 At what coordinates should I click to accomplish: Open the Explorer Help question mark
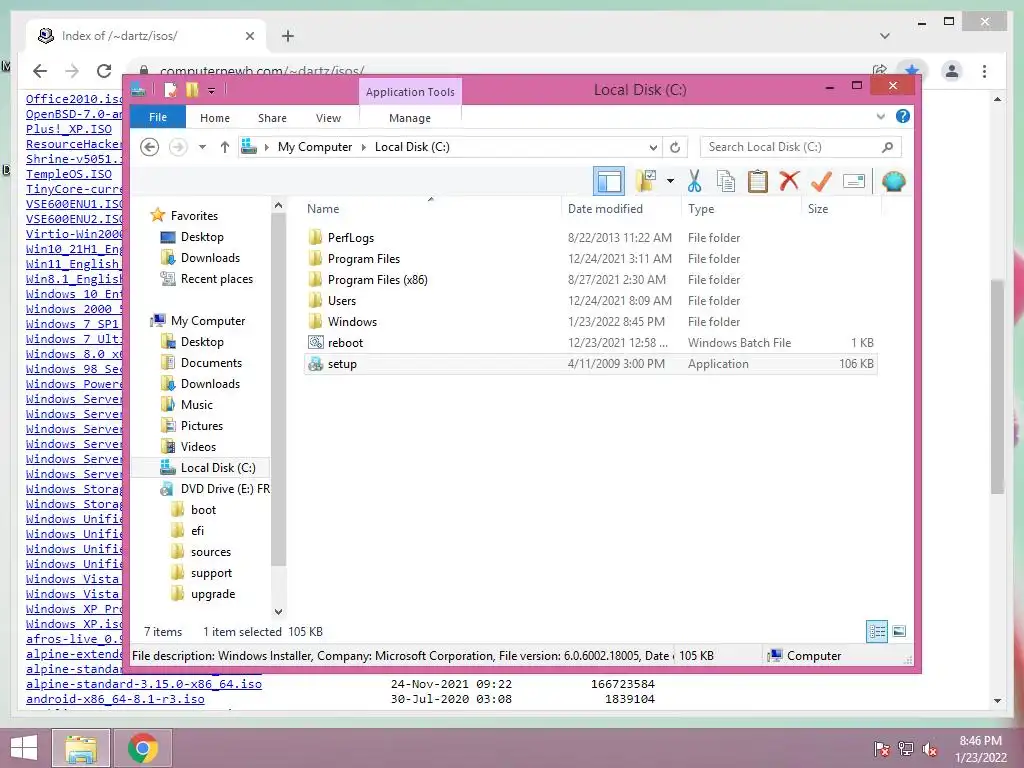[x=903, y=116]
